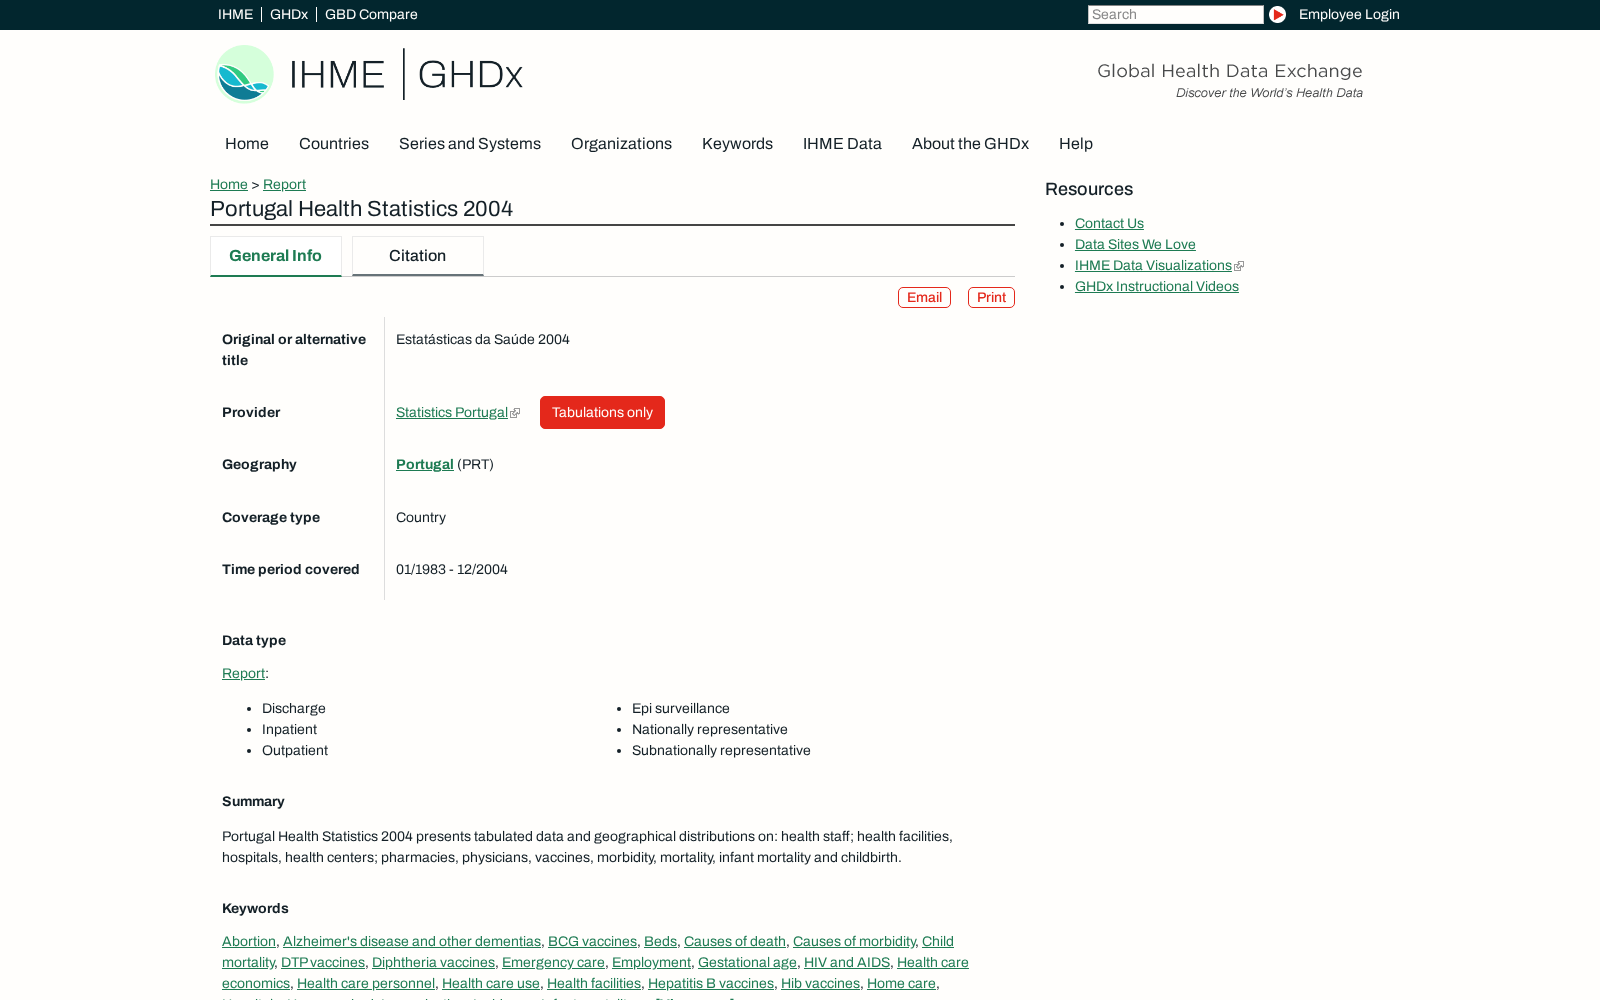The image size is (1600, 1000).
Task: Open Data Sites We Love link
Action: (x=1135, y=245)
